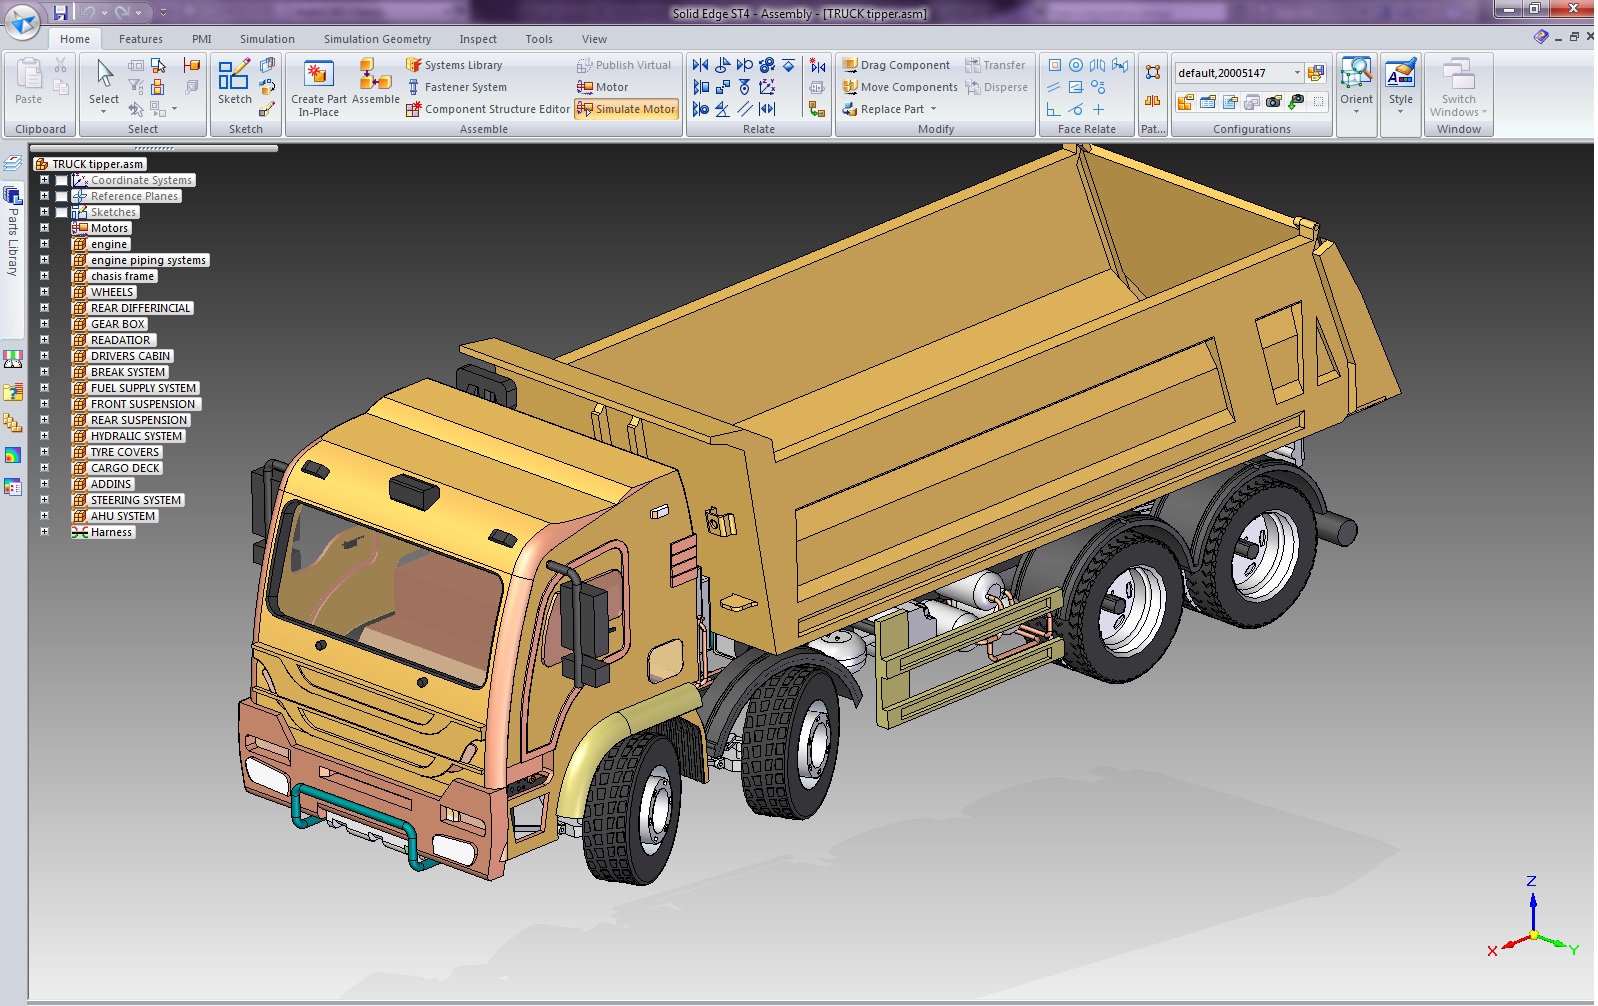The height and width of the screenshot is (1006, 1598).
Task: Toggle the Simulate Motor command
Action: [x=627, y=109]
